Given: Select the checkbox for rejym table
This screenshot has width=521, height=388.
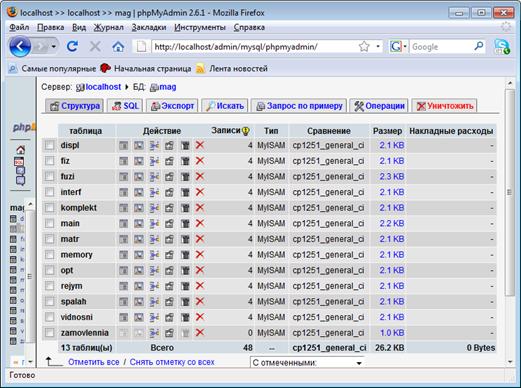Looking at the screenshot, I should (50, 286).
